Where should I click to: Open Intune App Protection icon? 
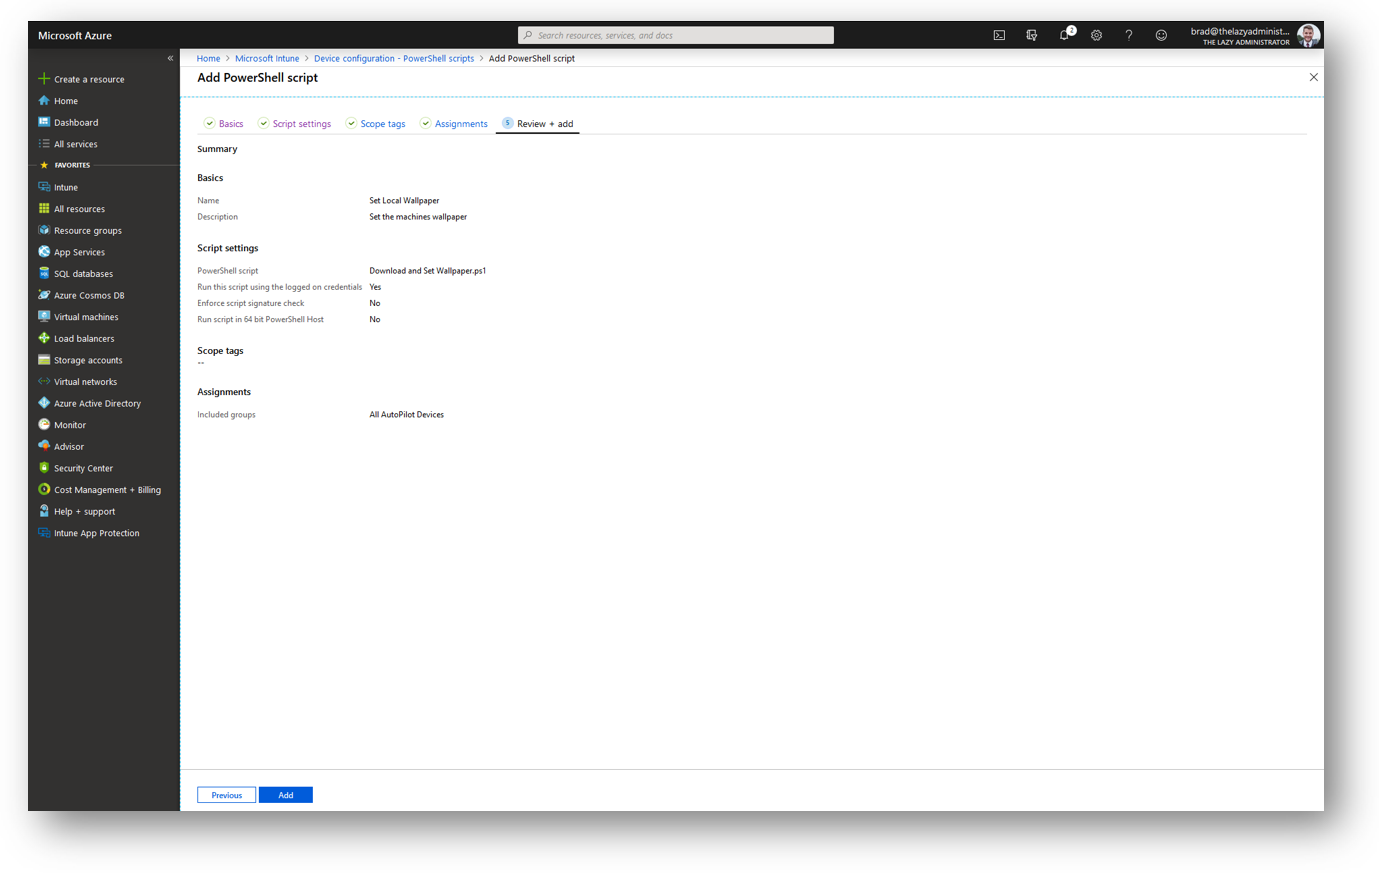(x=44, y=533)
